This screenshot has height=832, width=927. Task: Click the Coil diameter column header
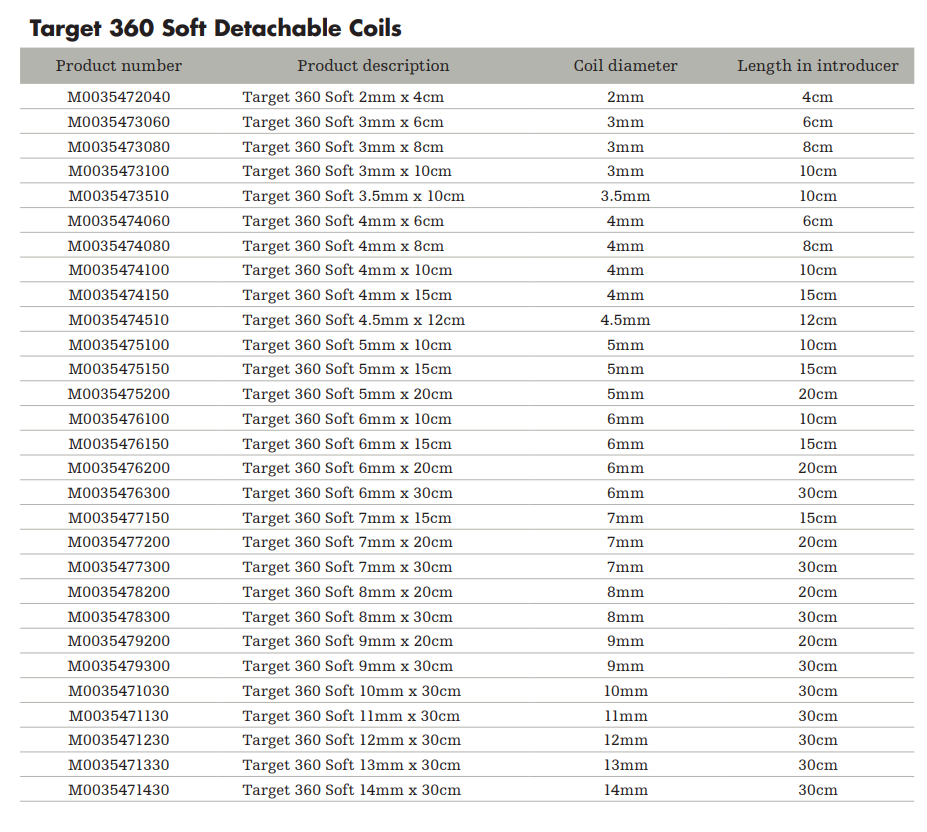pyautogui.click(x=625, y=66)
